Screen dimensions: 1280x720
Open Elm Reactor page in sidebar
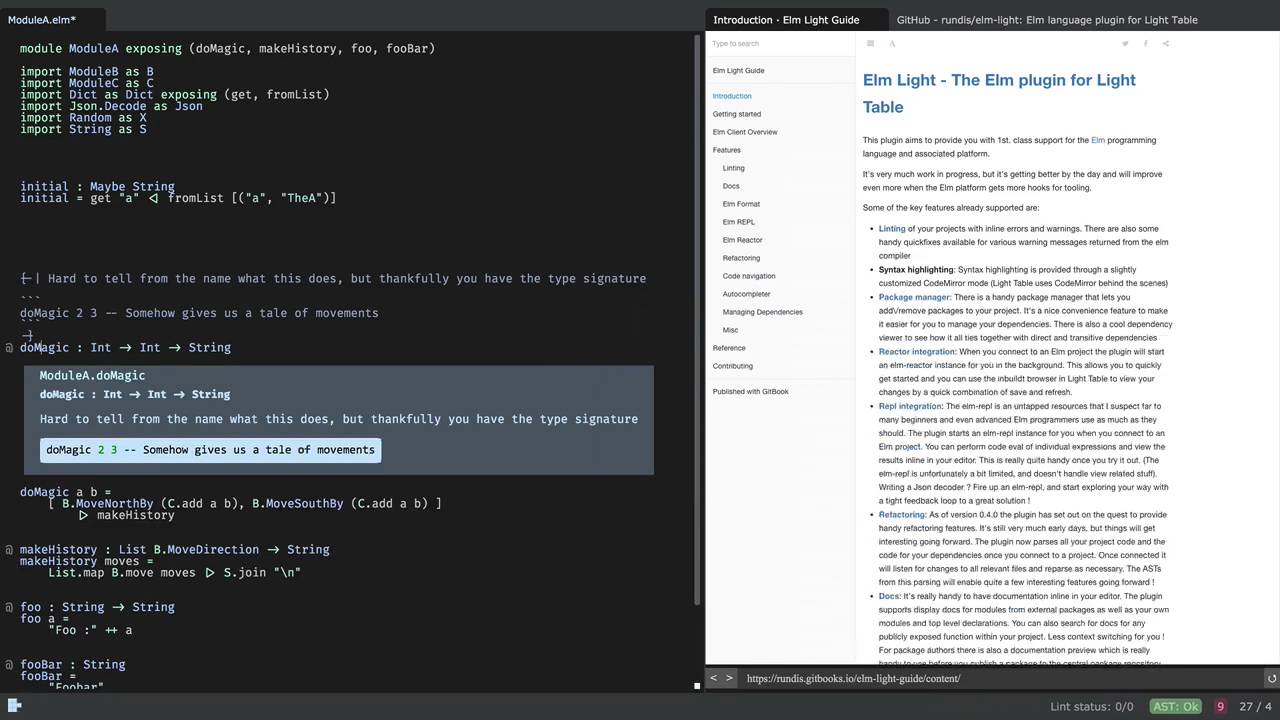[x=743, y=240]
